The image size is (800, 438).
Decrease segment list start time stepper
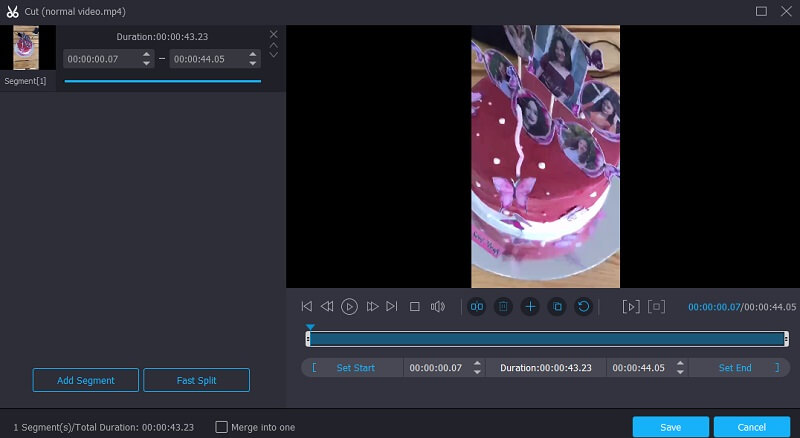coord(146,63)
